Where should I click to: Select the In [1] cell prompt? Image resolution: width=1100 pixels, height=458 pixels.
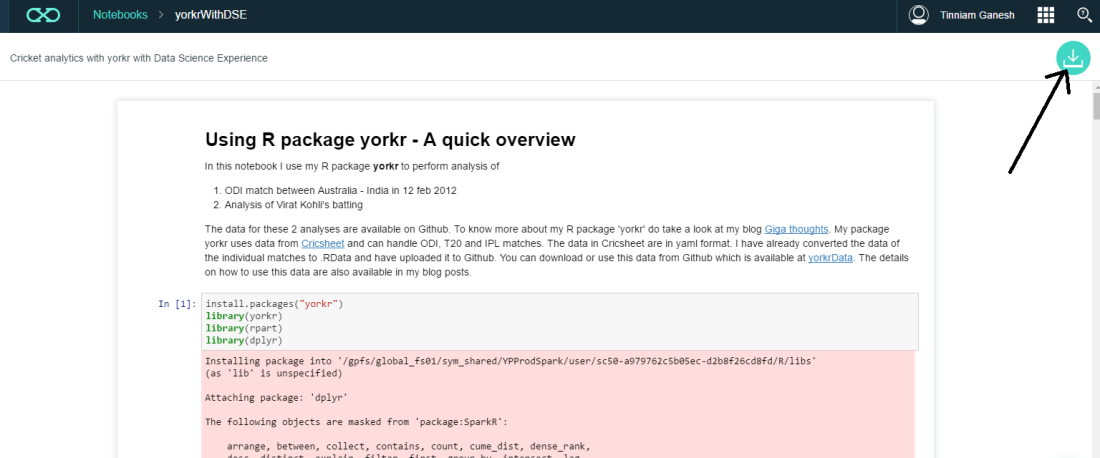point(176,303)
